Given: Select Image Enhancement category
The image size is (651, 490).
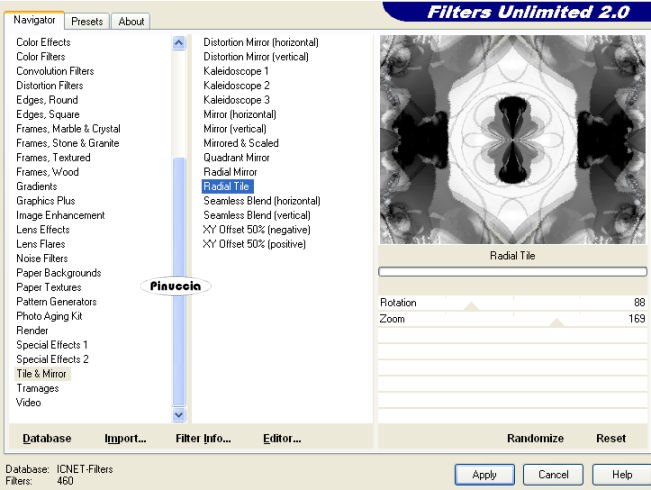Looking at the screenshot, I should pyautogui.click(x=61, y=215).
